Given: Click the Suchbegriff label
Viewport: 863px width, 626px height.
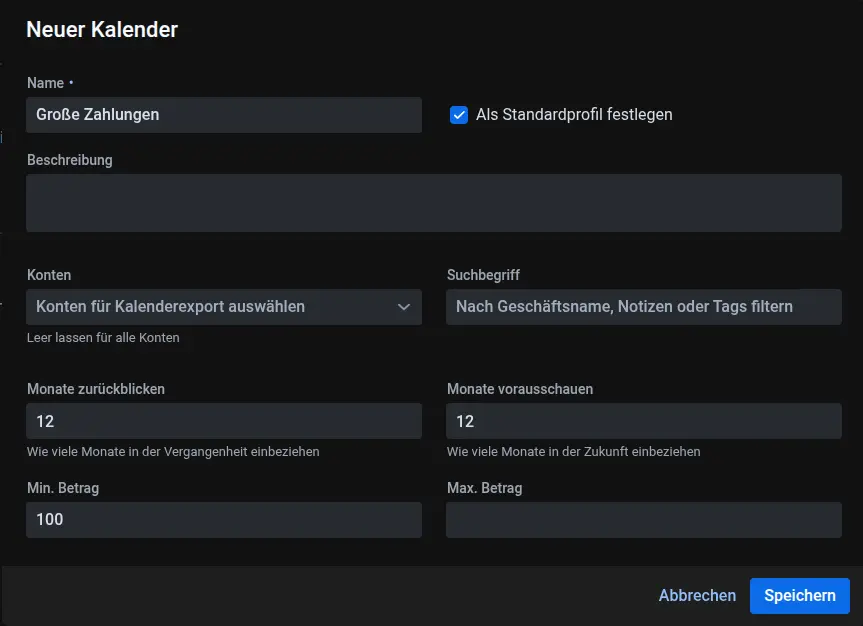Looking at the screenshot, I should click(x=483, y=275).
